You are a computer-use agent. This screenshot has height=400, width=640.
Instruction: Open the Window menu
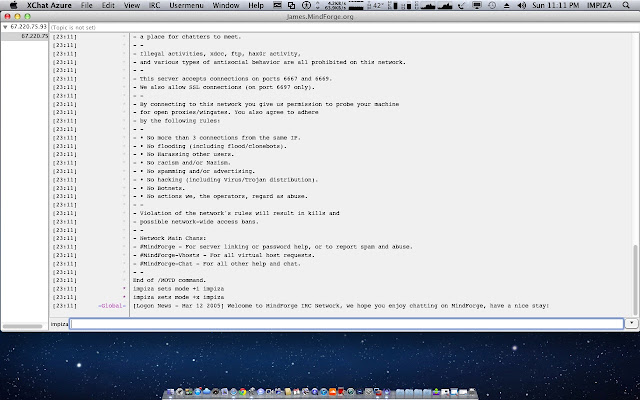(x=226, y=5)
